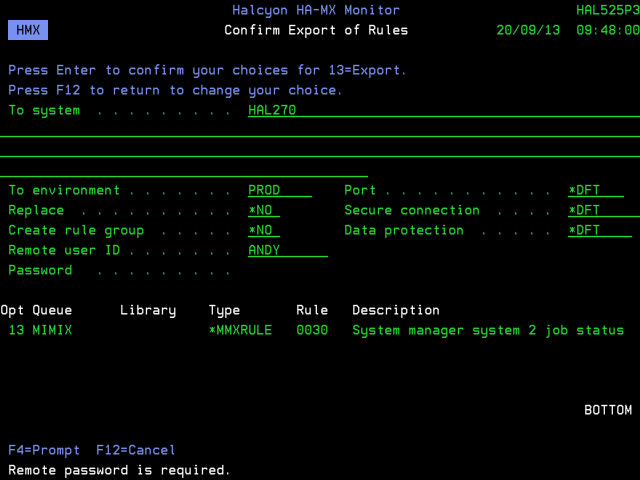Click the Queue column header
Viewport: 640px width, 480px height.
(52, 310)
